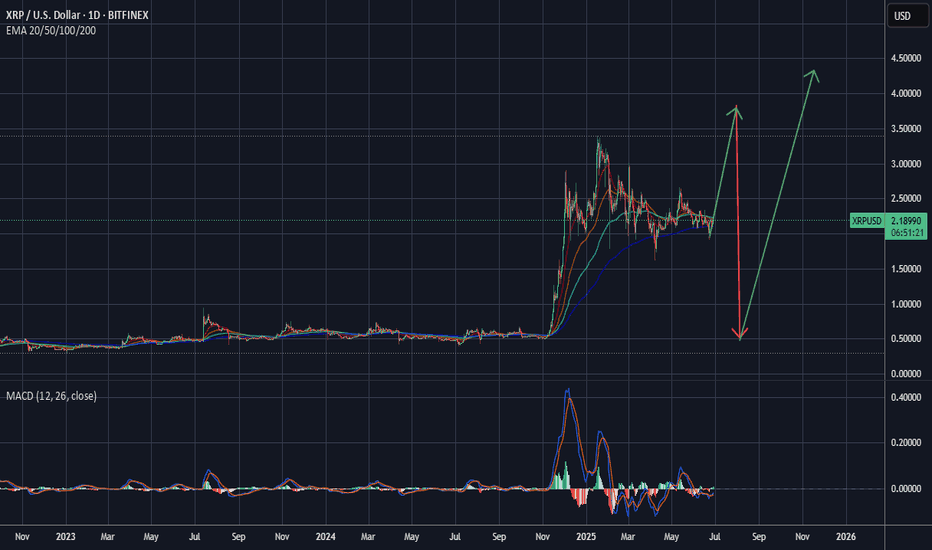The height and width of the screenshot is (550, 932).
Task: Click the current price value 2.18990
Action: coord(906,221)
